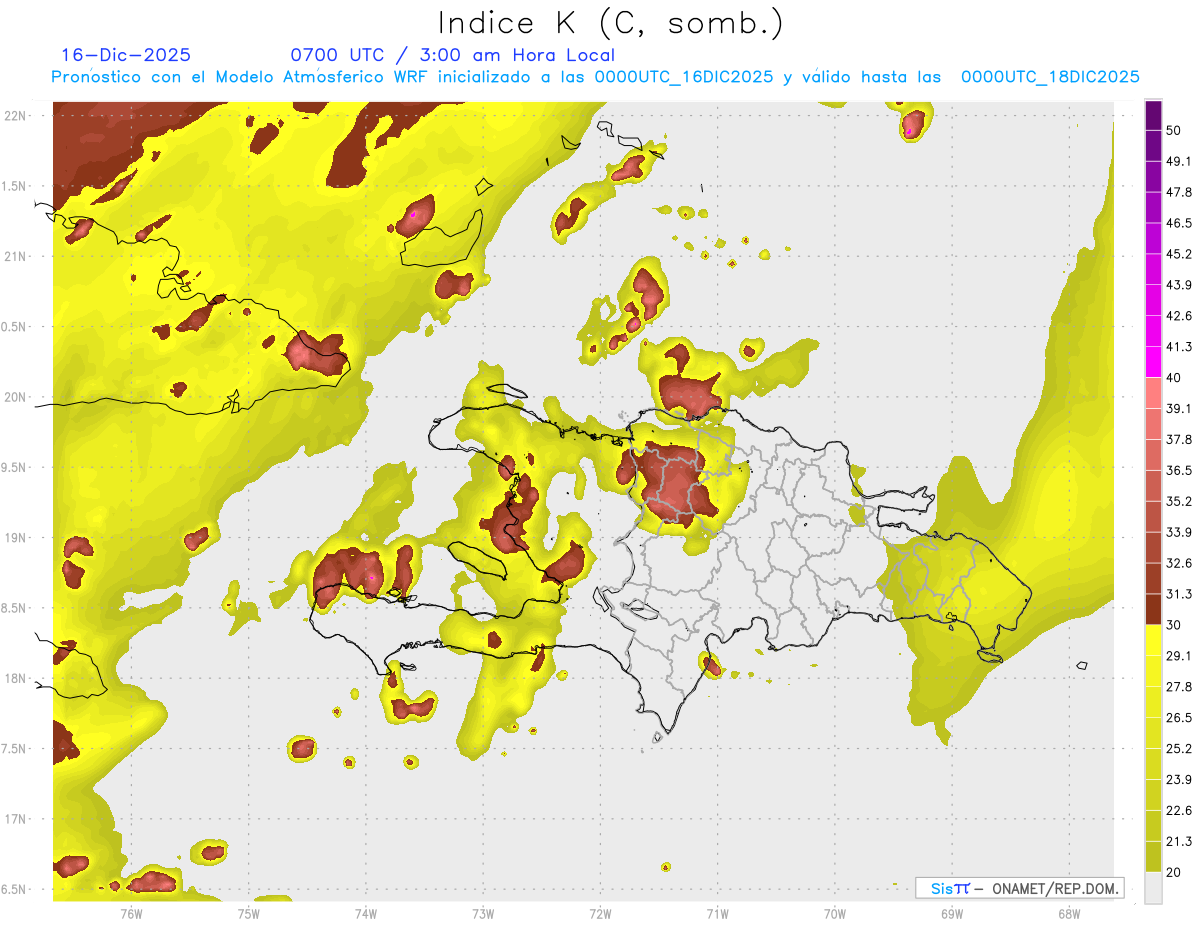This screenshot has height=927, width=1200.
Task: Click the color bar value 37.8
Action: click(x=1179, y=440)
